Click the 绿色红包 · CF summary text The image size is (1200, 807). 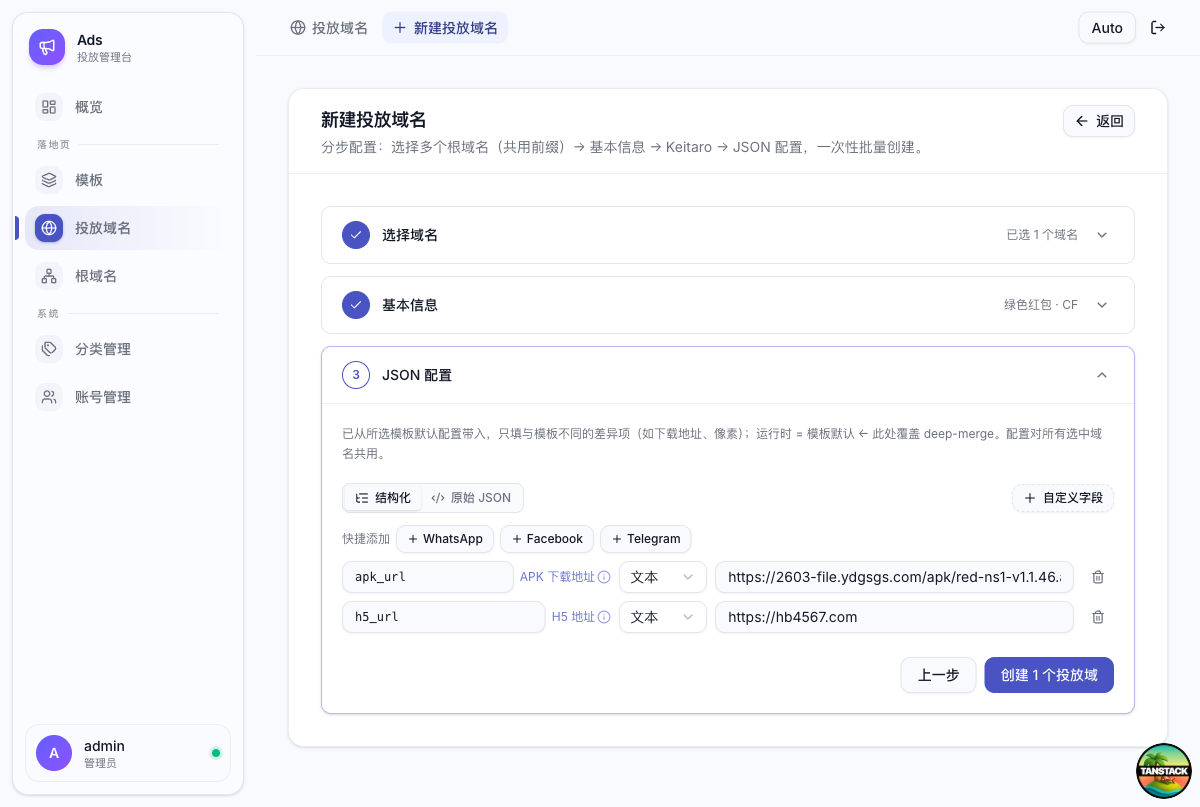pyautogui.click(x=1041, y=305)
